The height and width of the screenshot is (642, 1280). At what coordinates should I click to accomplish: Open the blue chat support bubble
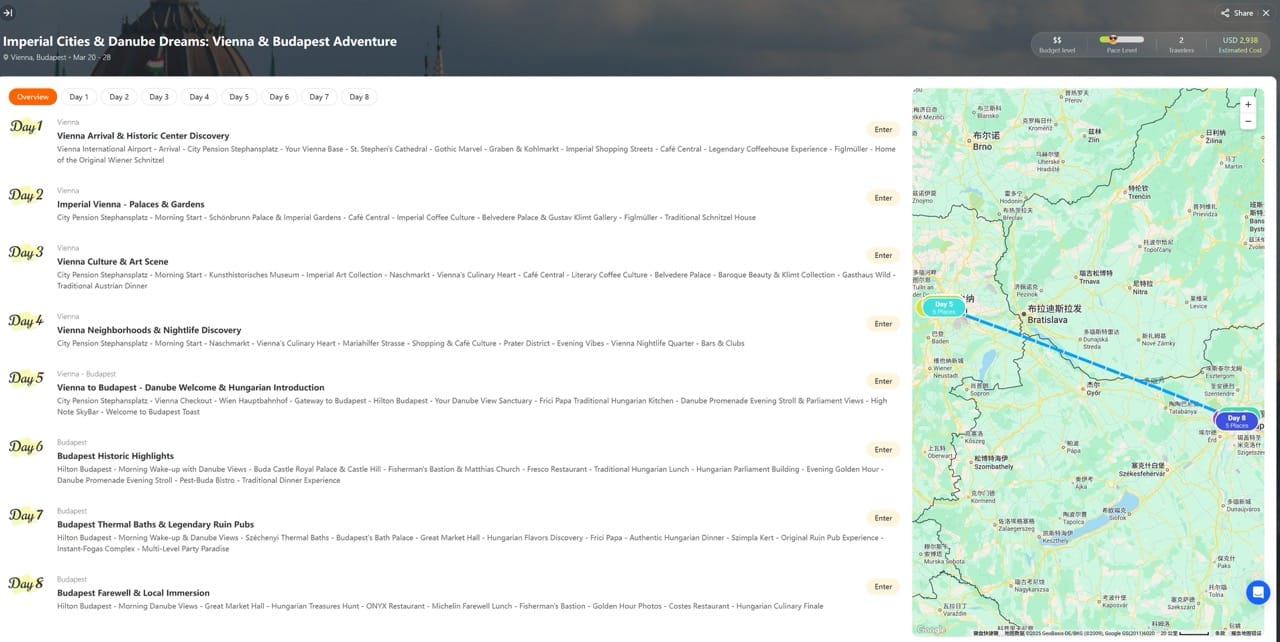point(1257,592)
